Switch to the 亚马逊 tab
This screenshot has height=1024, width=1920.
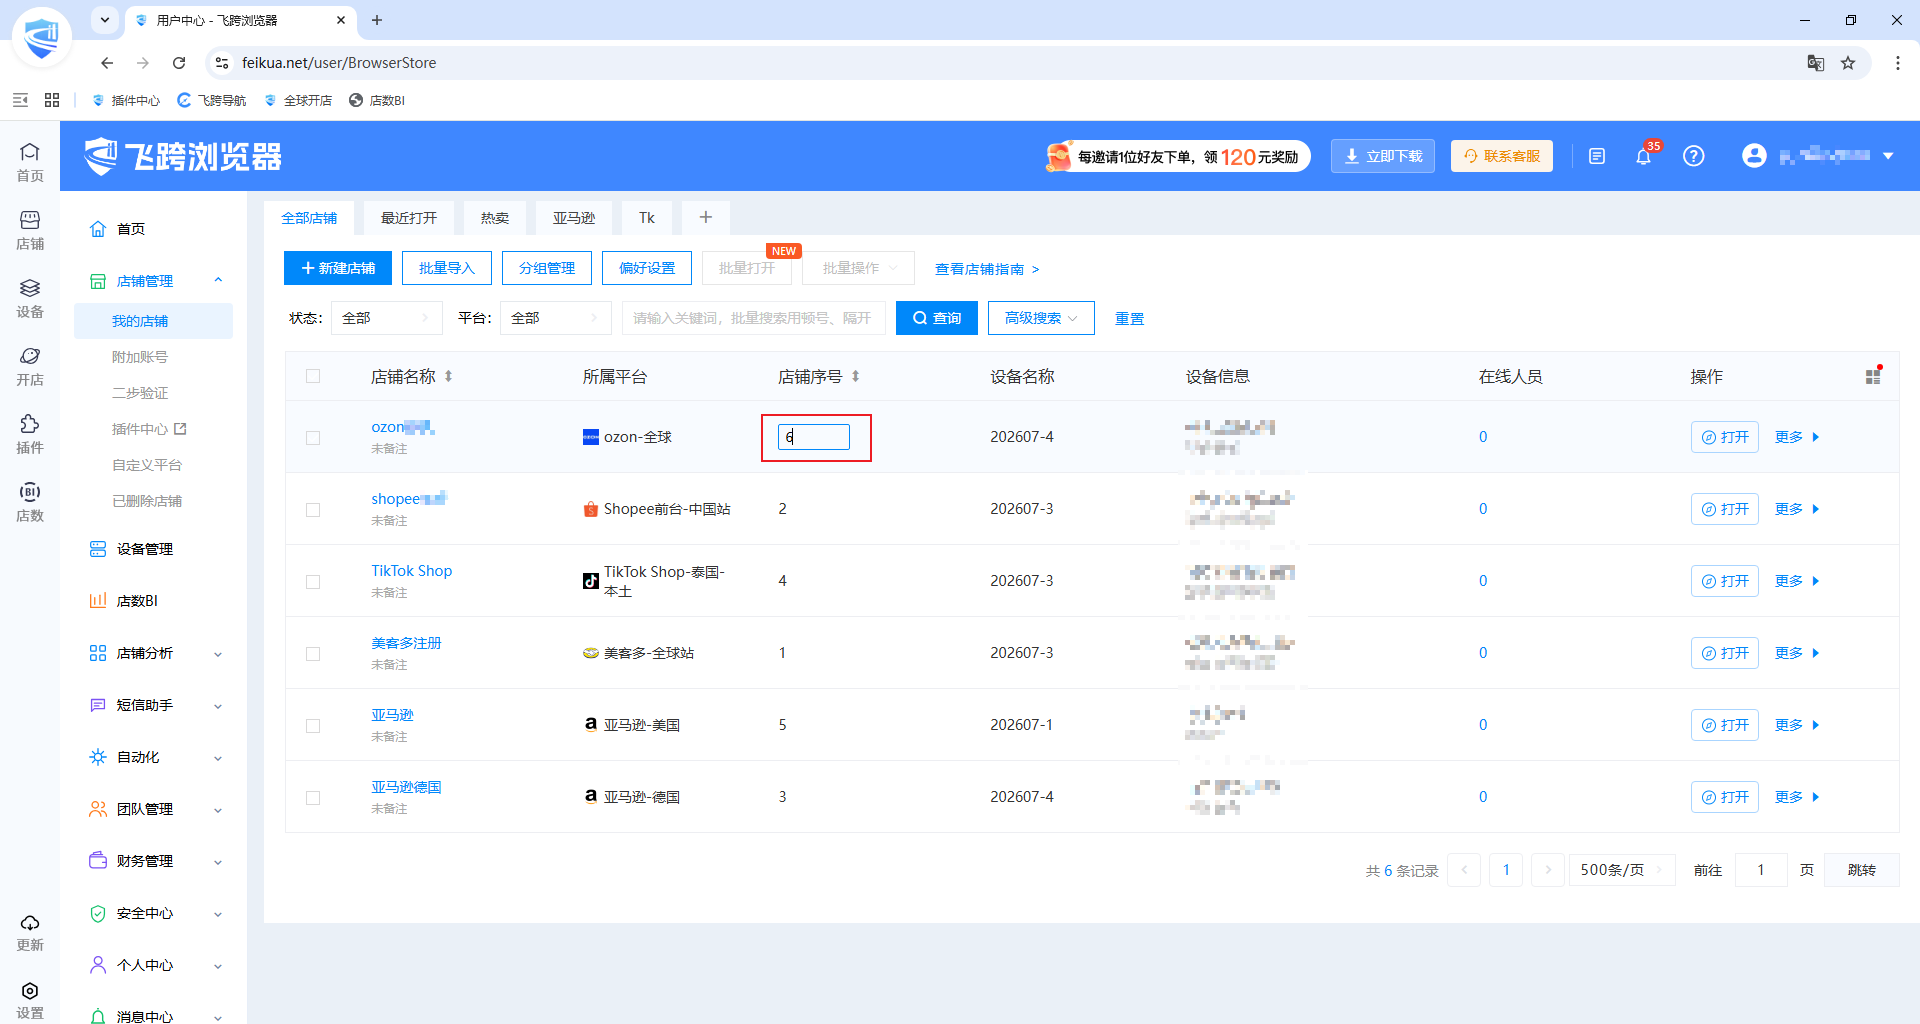coord(574,217)
